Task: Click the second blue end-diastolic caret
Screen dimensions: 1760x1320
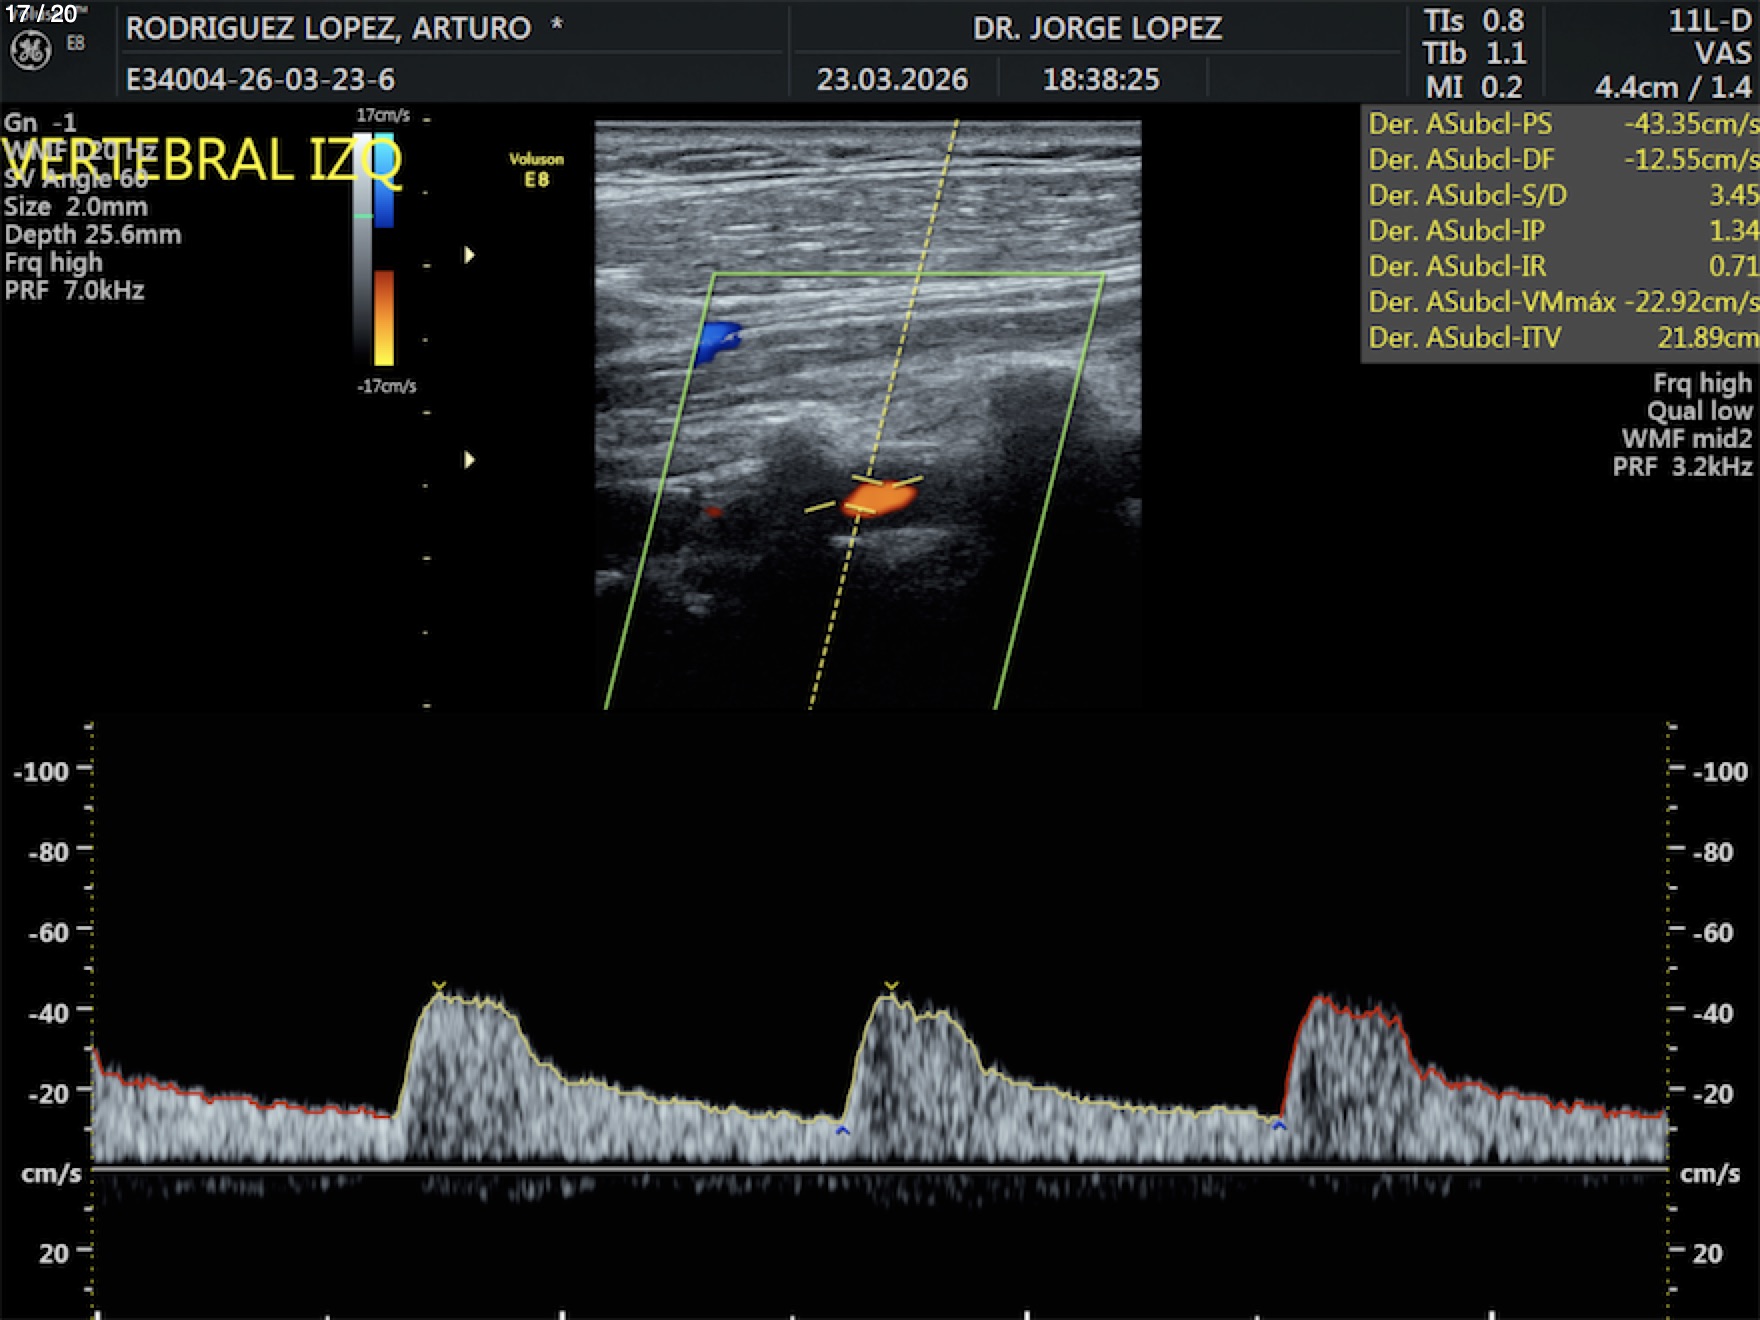Action: tap(1279, 1126)
